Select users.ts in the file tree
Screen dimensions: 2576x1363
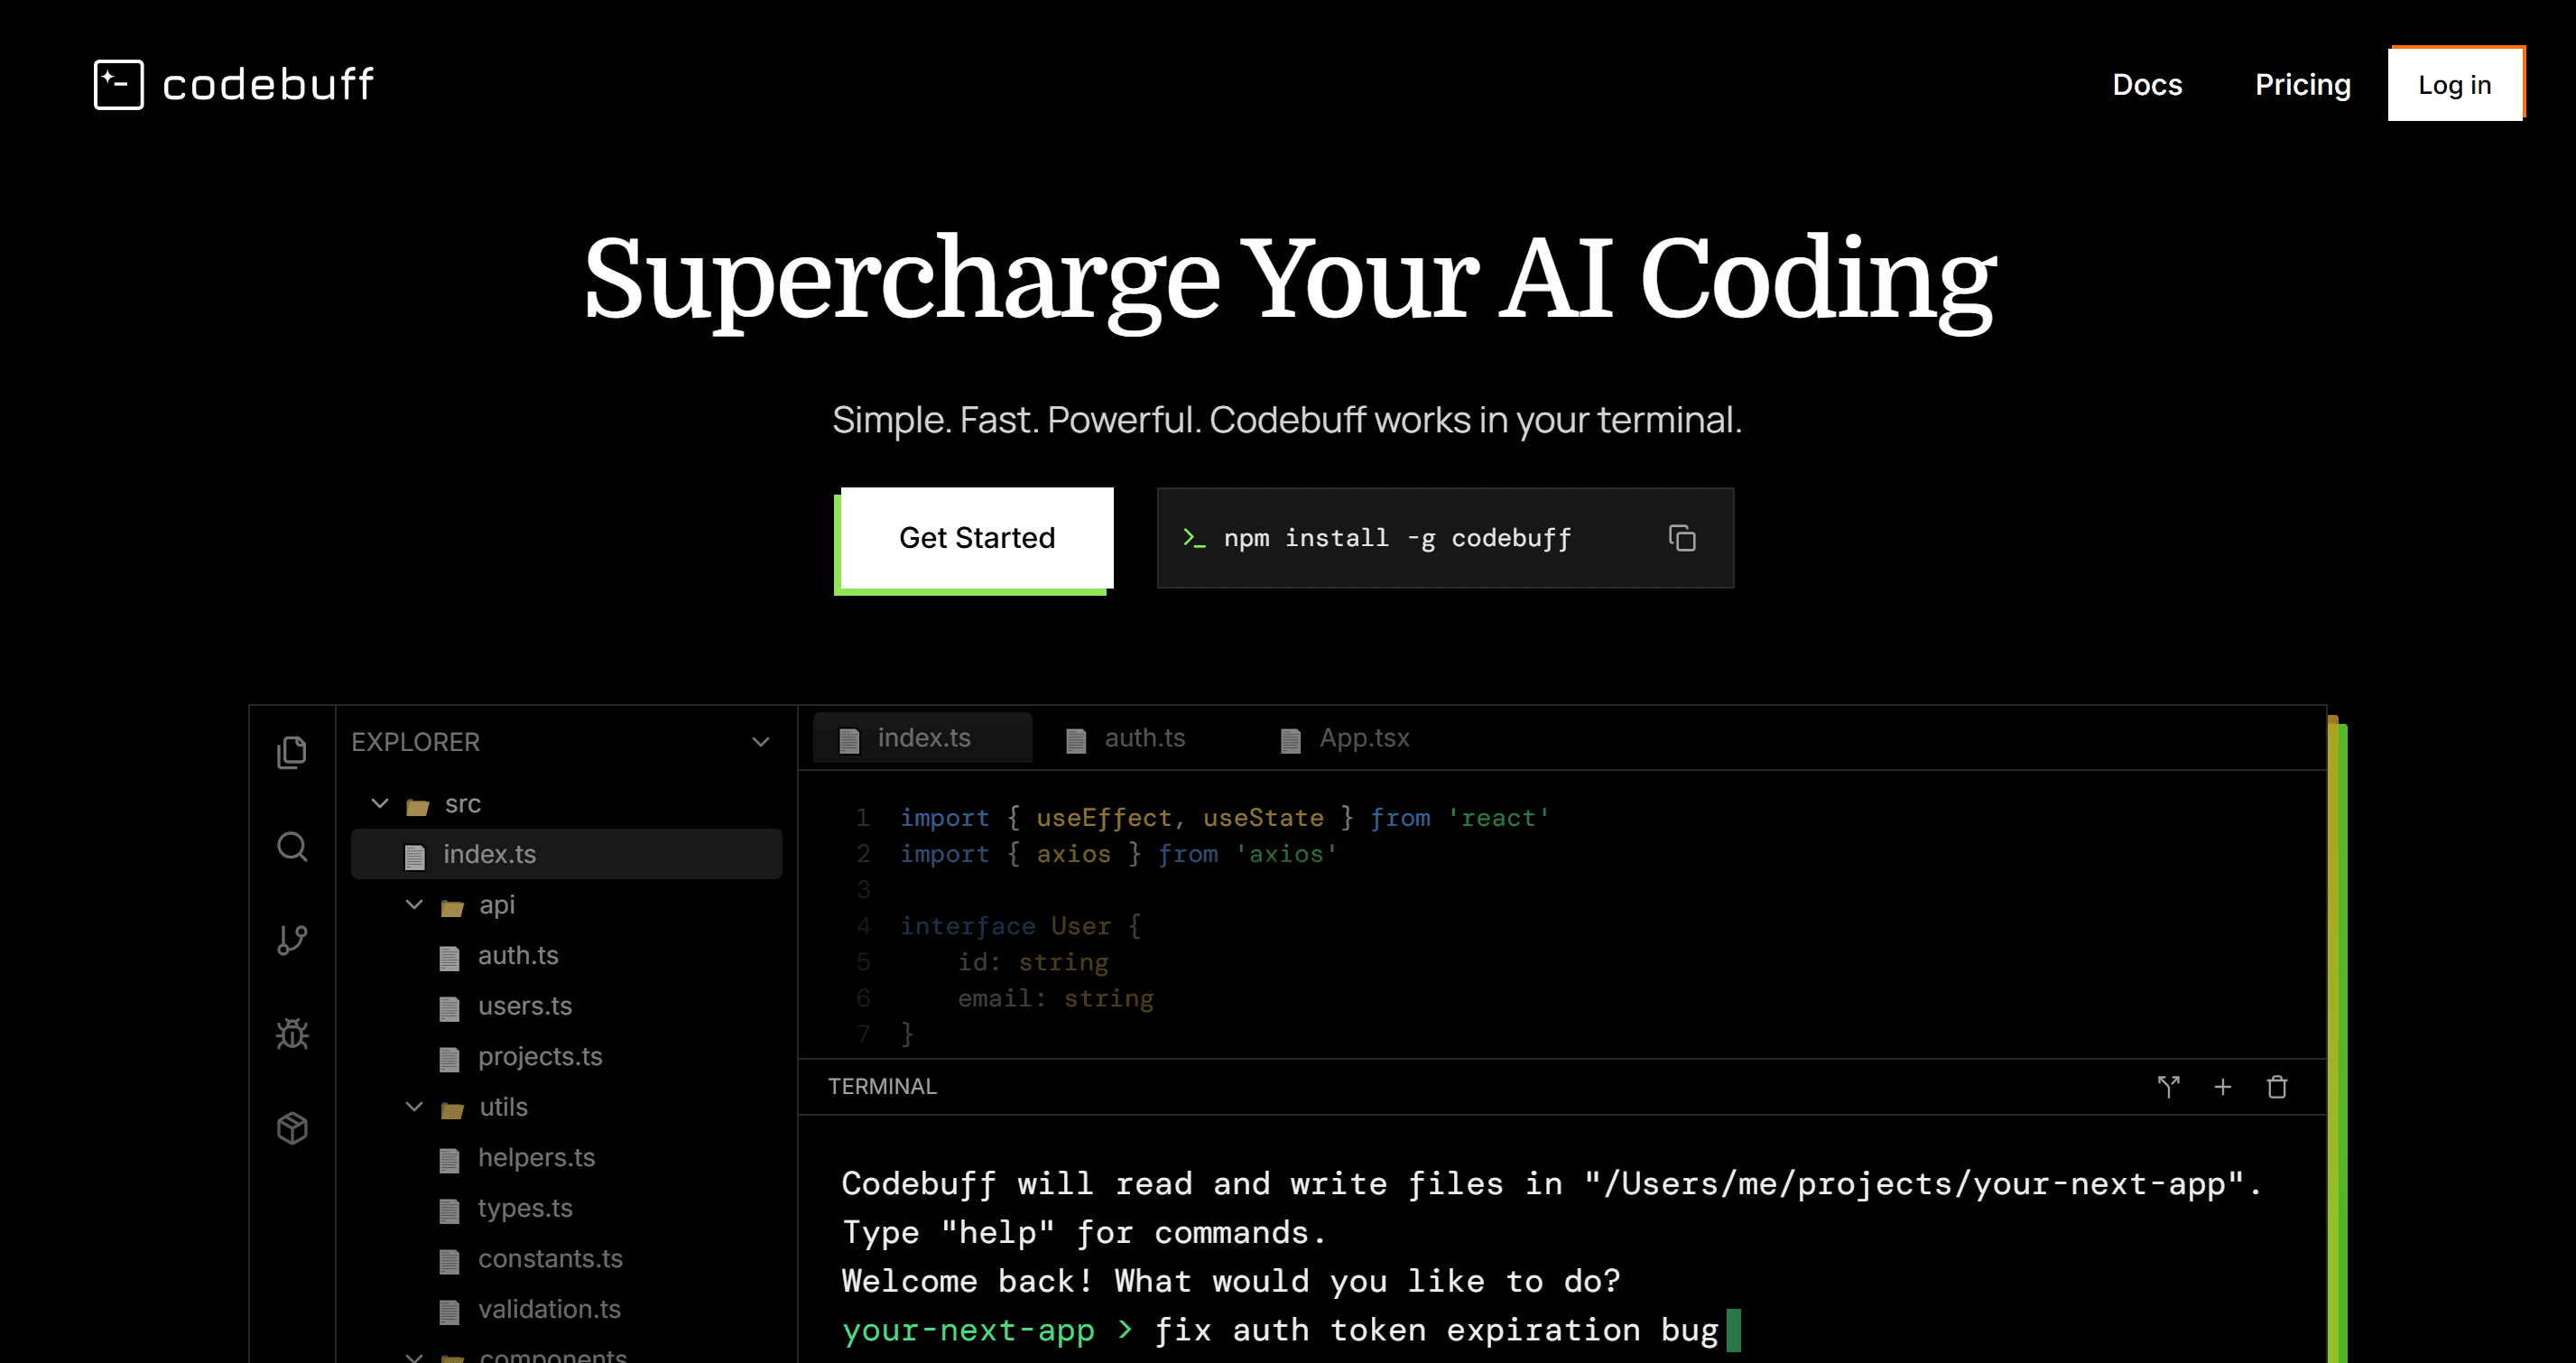(524, 1006)
